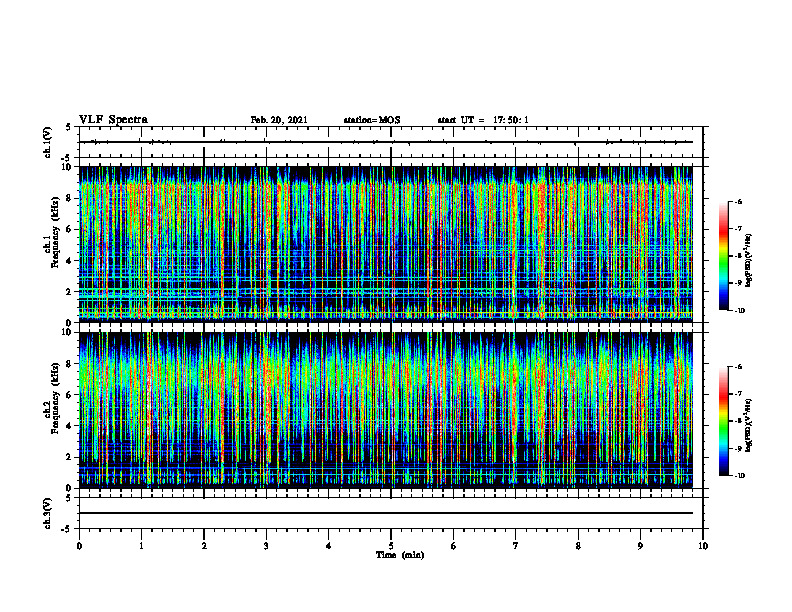
Task: Click the '-10' label on ch.1 color bar
Action: 739,311
